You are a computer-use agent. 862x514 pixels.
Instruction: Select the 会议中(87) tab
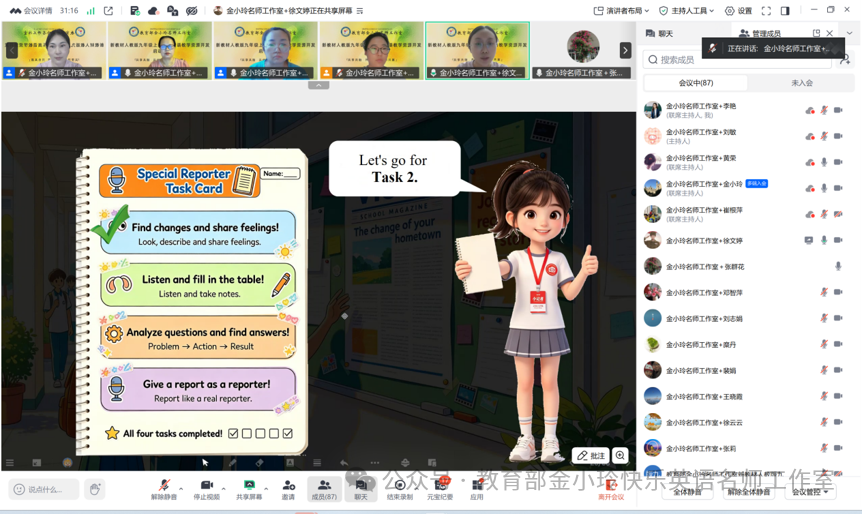pos(696,83)
